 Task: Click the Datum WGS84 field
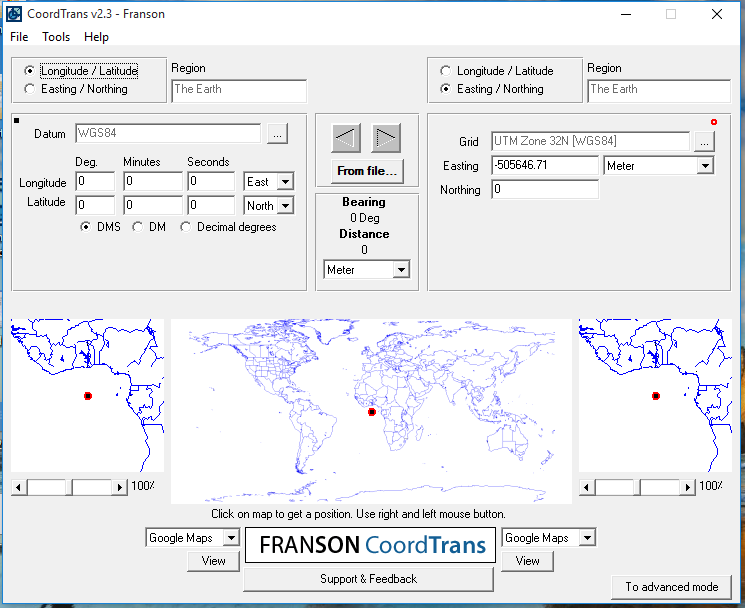tap(168, 133)
